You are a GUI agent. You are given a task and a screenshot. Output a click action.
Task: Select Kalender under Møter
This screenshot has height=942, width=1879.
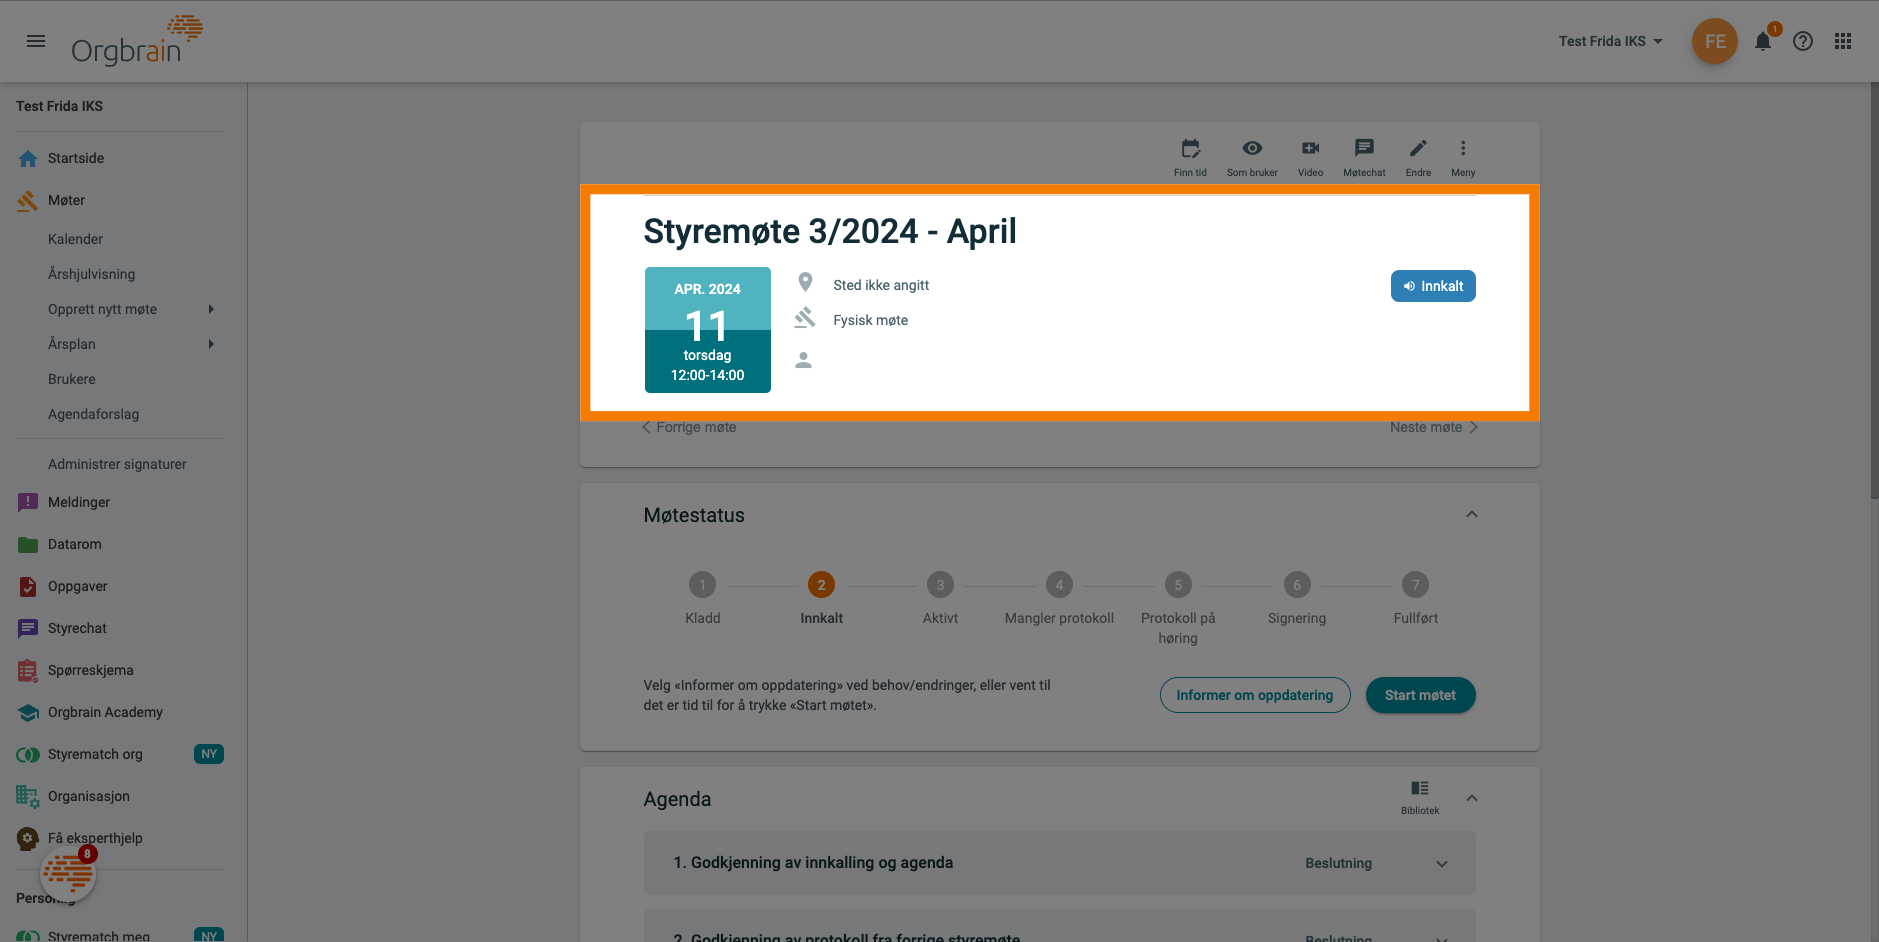pos(75,239)
